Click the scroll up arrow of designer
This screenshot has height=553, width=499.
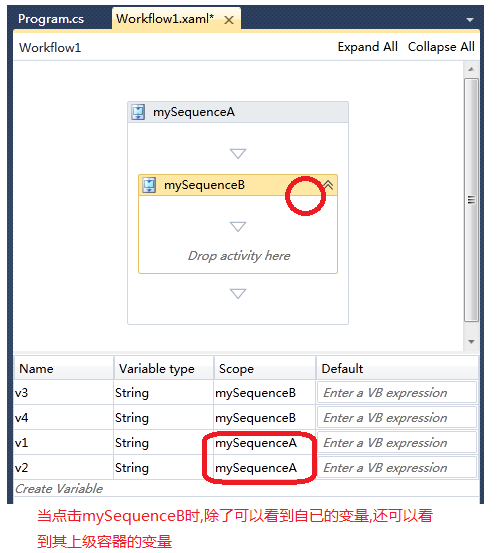[471, 69]
